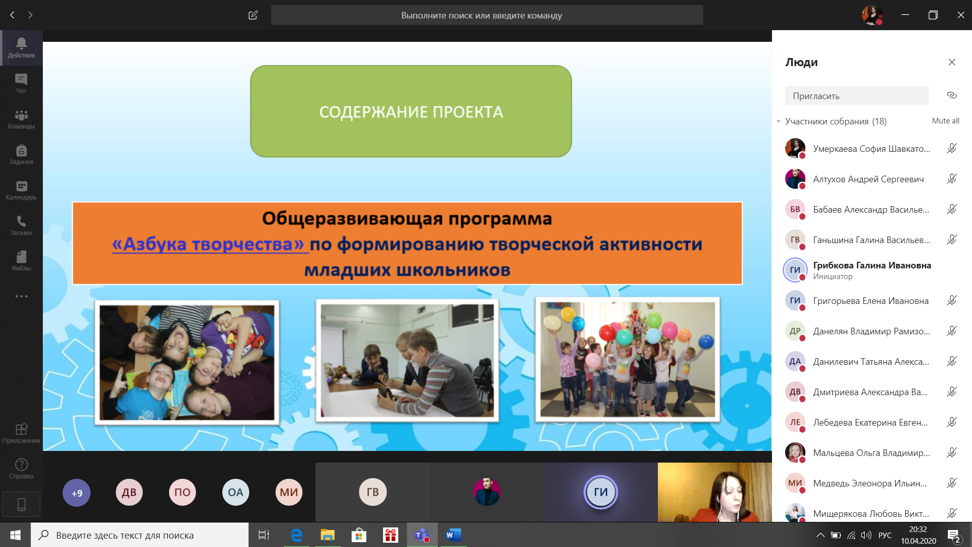This screenshot has height=547, width=972.
Task: Select the МИ participant tile
Action: pyautogui.click(x=289, y=492)
